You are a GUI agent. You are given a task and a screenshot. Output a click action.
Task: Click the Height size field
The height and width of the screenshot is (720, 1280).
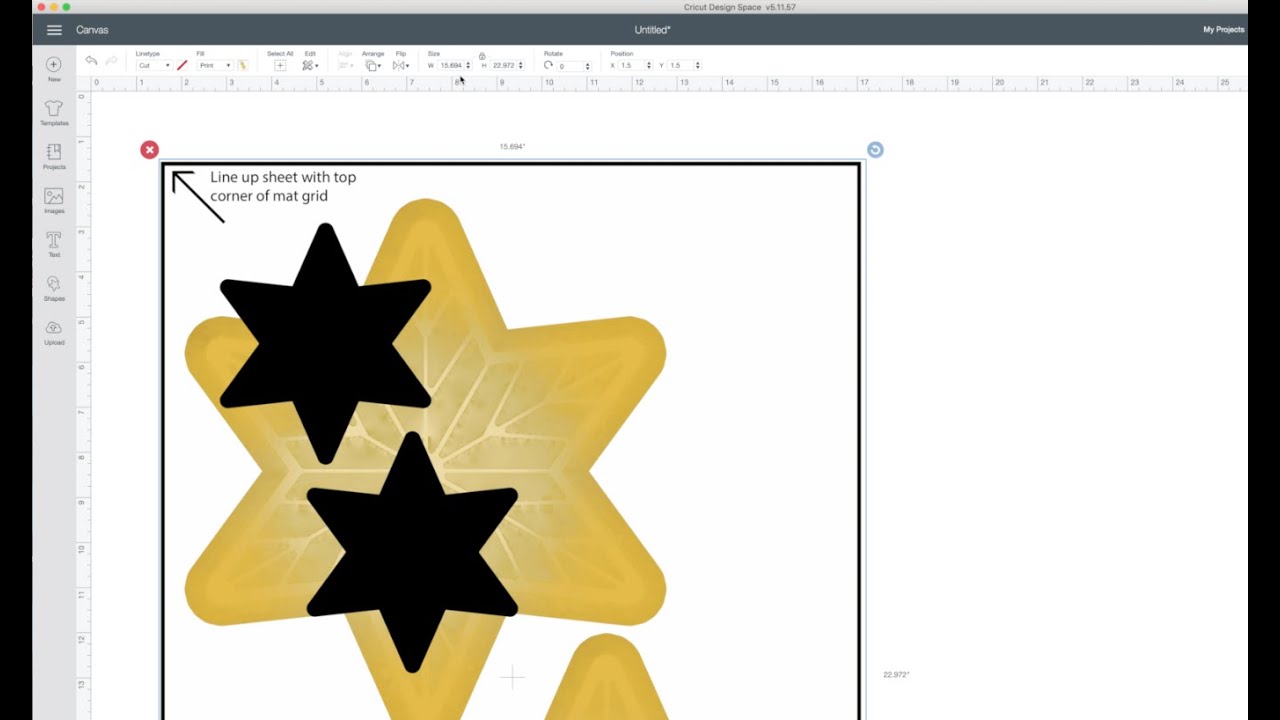[504, 65]
